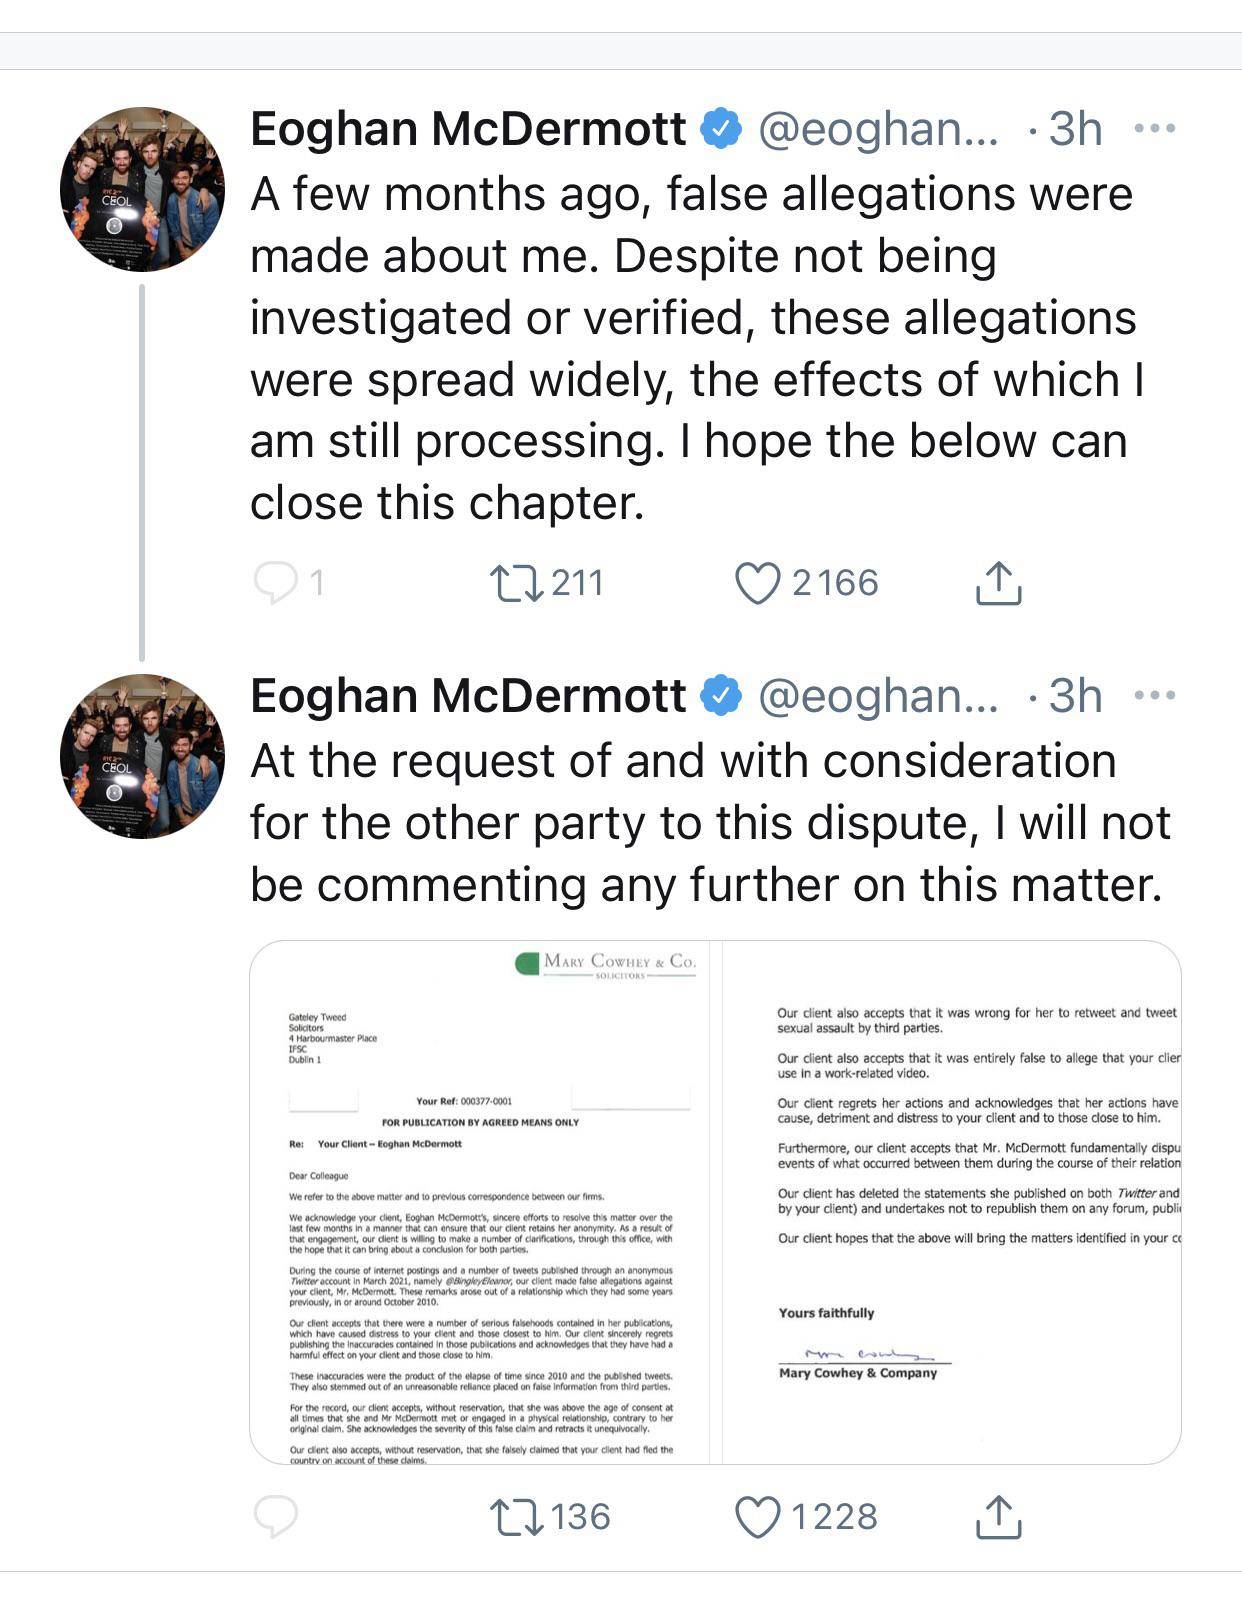Viewport: 1242px width, 1597px height.
Task: Open the right letter page with signature
Action: [x=951, y=1202]
